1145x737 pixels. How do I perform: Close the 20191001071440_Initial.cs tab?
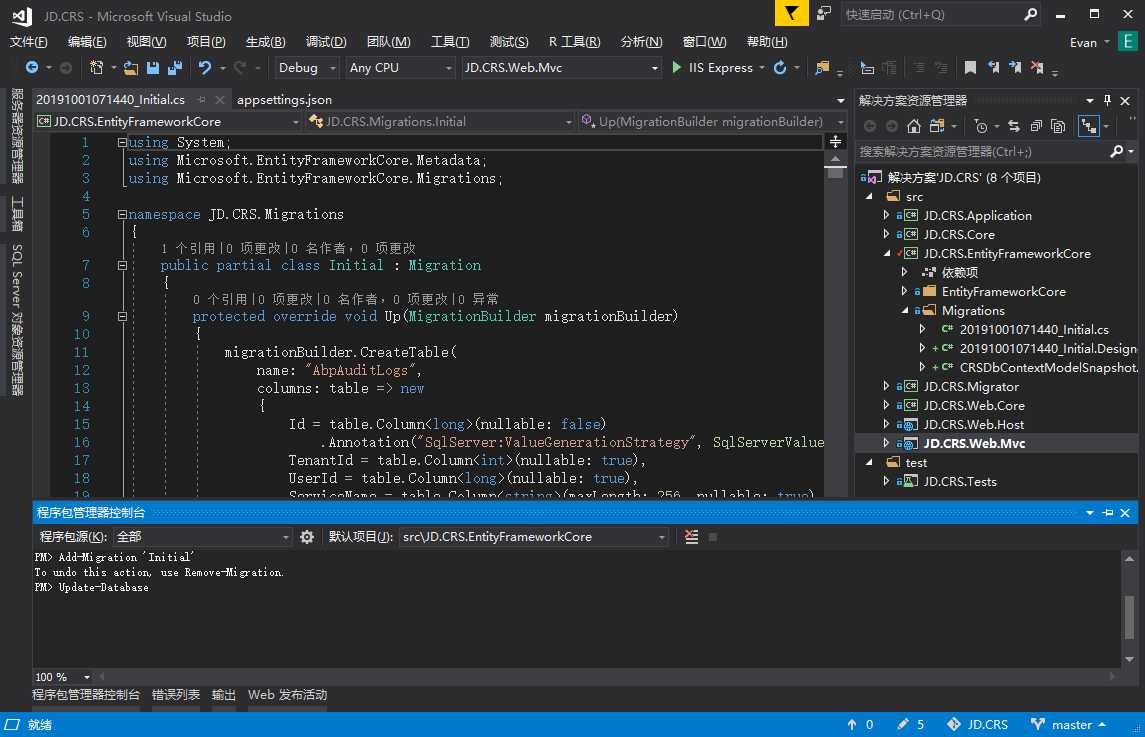(220, 99)
